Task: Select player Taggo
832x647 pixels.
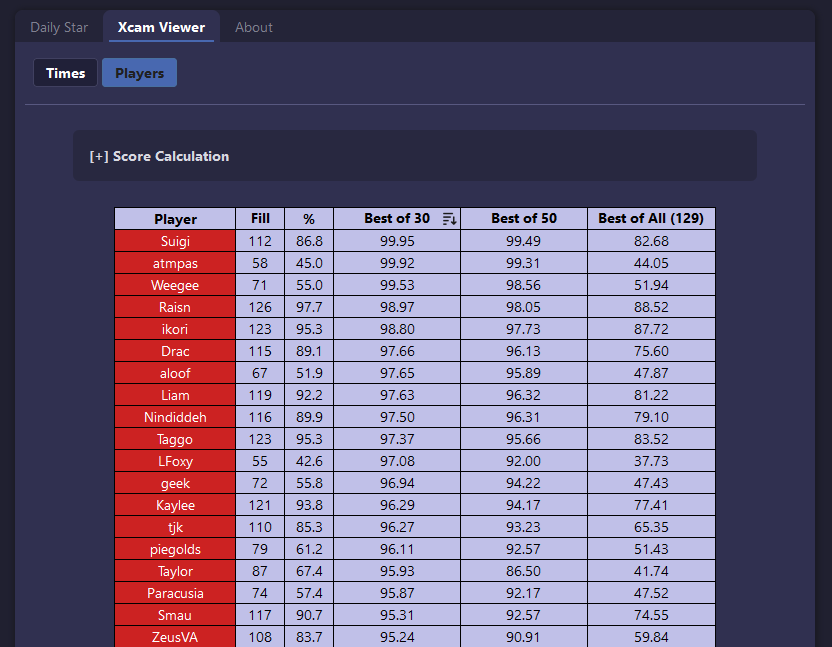Action: [175, 439]
